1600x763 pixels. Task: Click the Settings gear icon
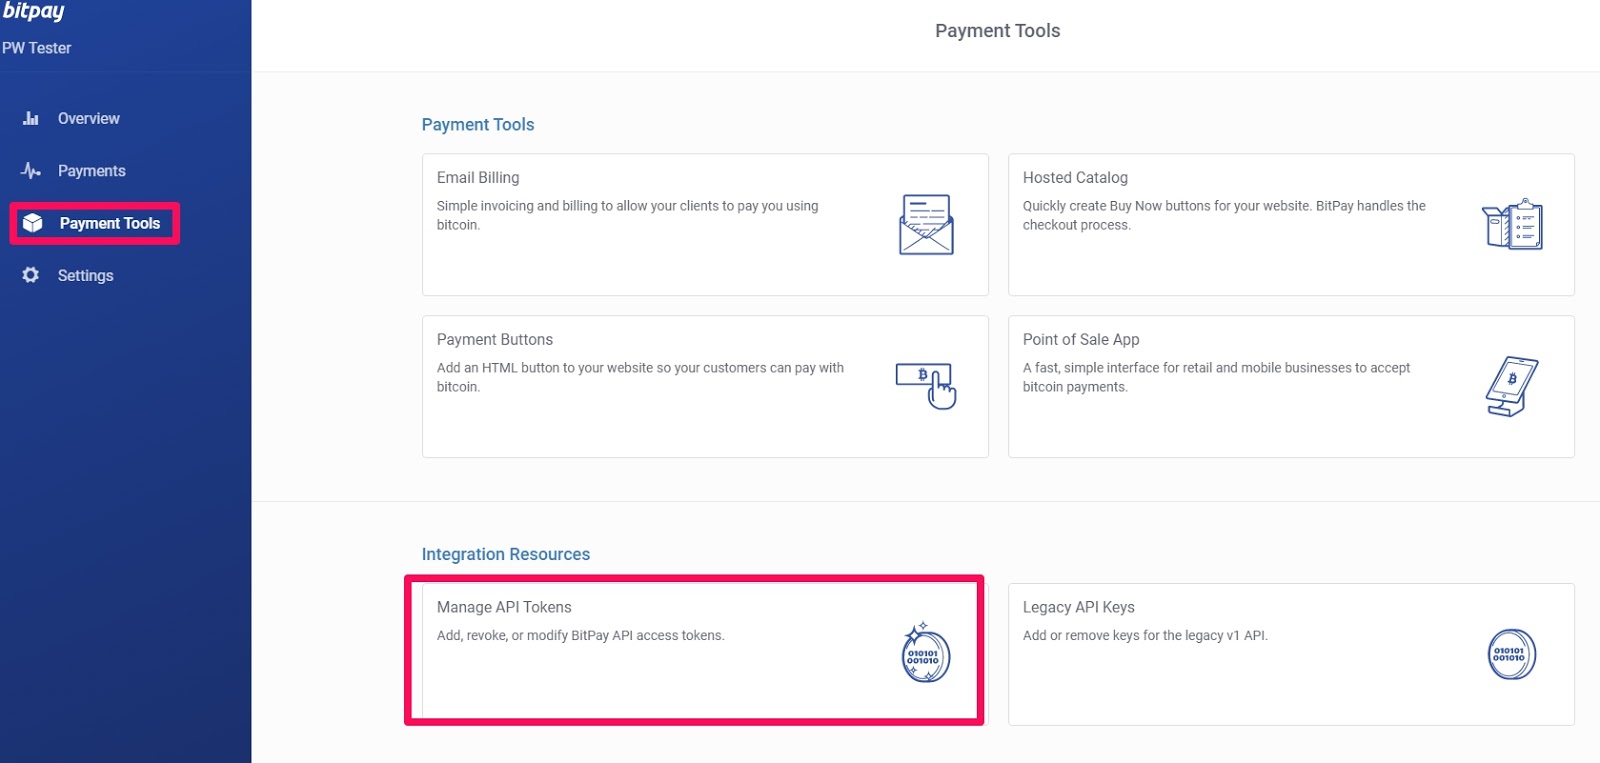pyautogui.click(x=31, y=275)
